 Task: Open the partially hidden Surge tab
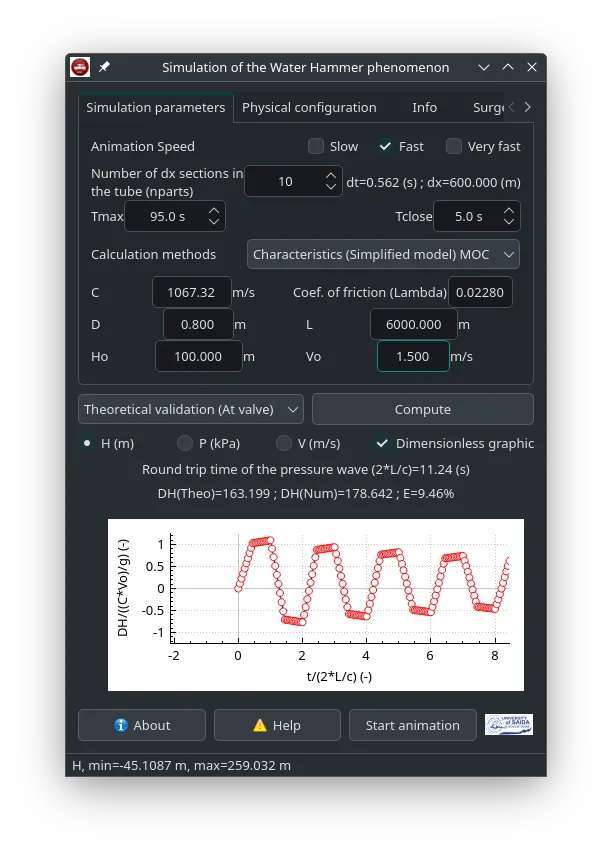coord(488,107)
